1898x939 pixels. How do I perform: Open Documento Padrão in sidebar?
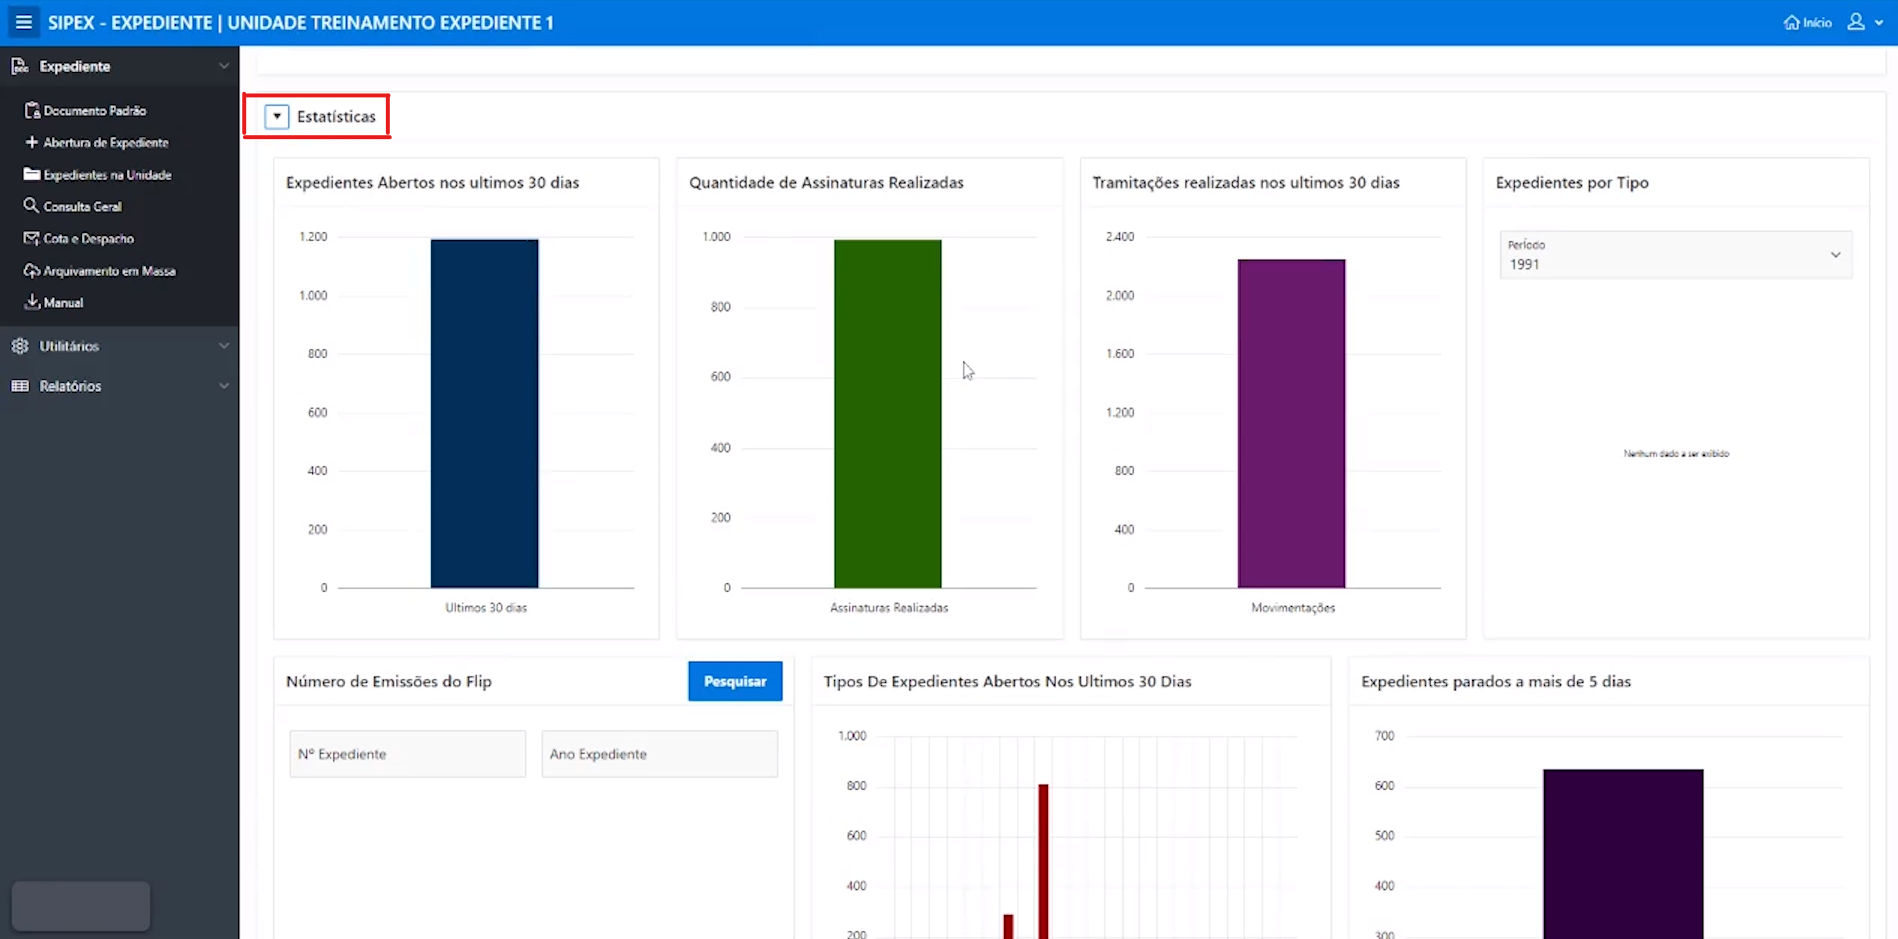pos(94,111)
